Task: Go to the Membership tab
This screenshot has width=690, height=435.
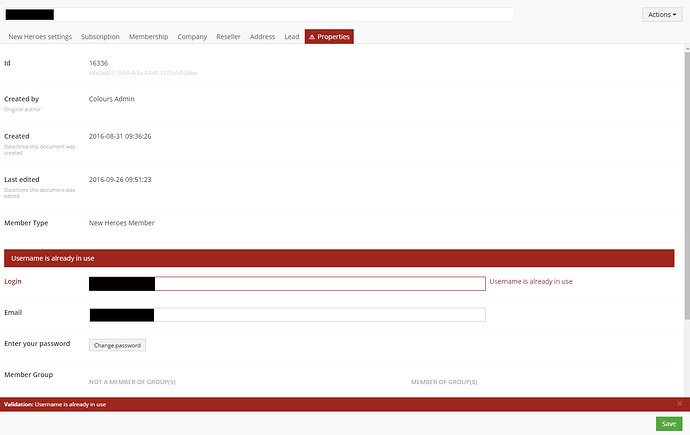Action: (148, 37)
